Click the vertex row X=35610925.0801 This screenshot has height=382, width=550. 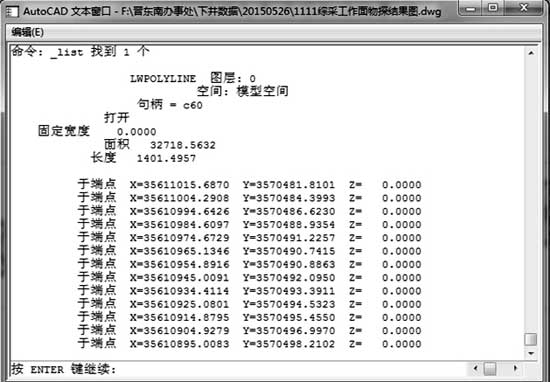tap(249, 304)
